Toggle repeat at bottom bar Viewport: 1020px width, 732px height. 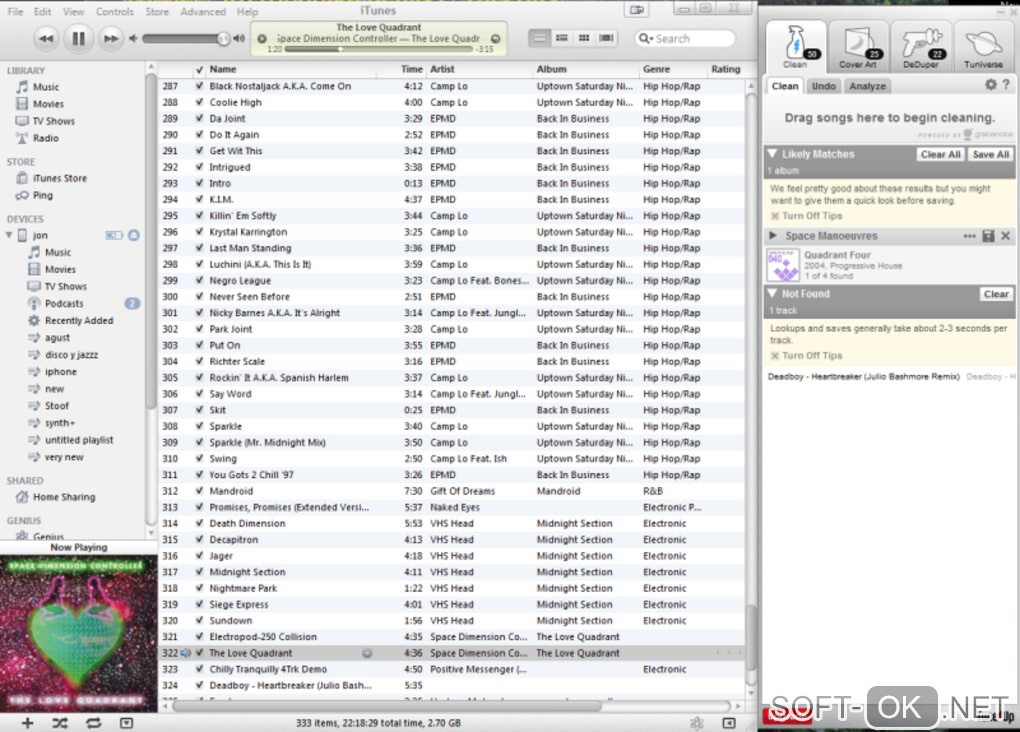93,723
